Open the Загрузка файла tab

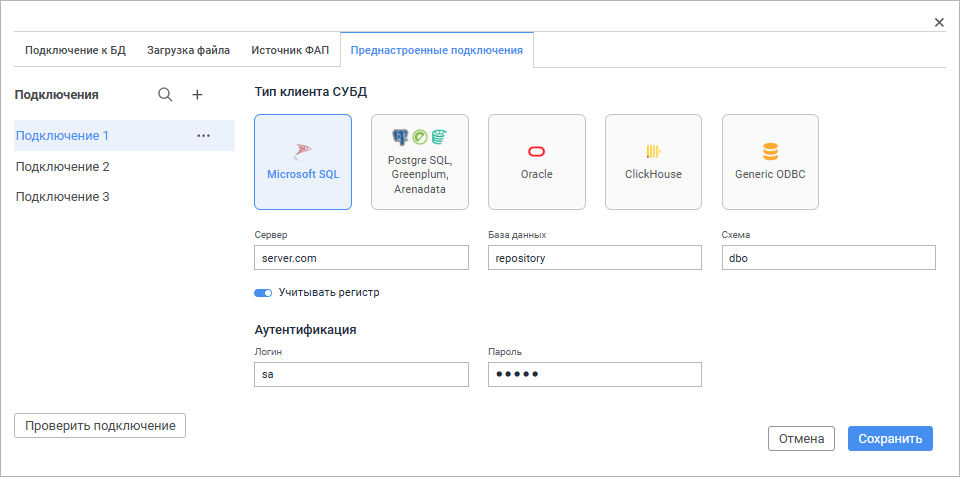coord(188,50)
